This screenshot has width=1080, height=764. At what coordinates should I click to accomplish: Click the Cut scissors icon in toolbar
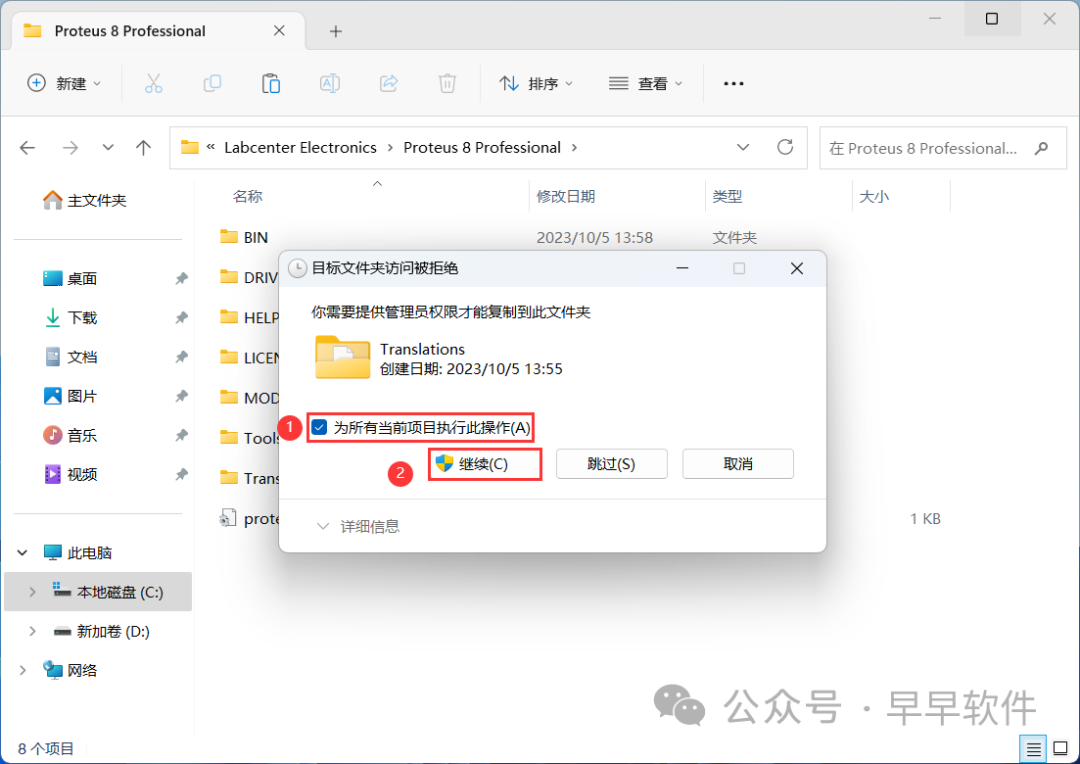153,84
